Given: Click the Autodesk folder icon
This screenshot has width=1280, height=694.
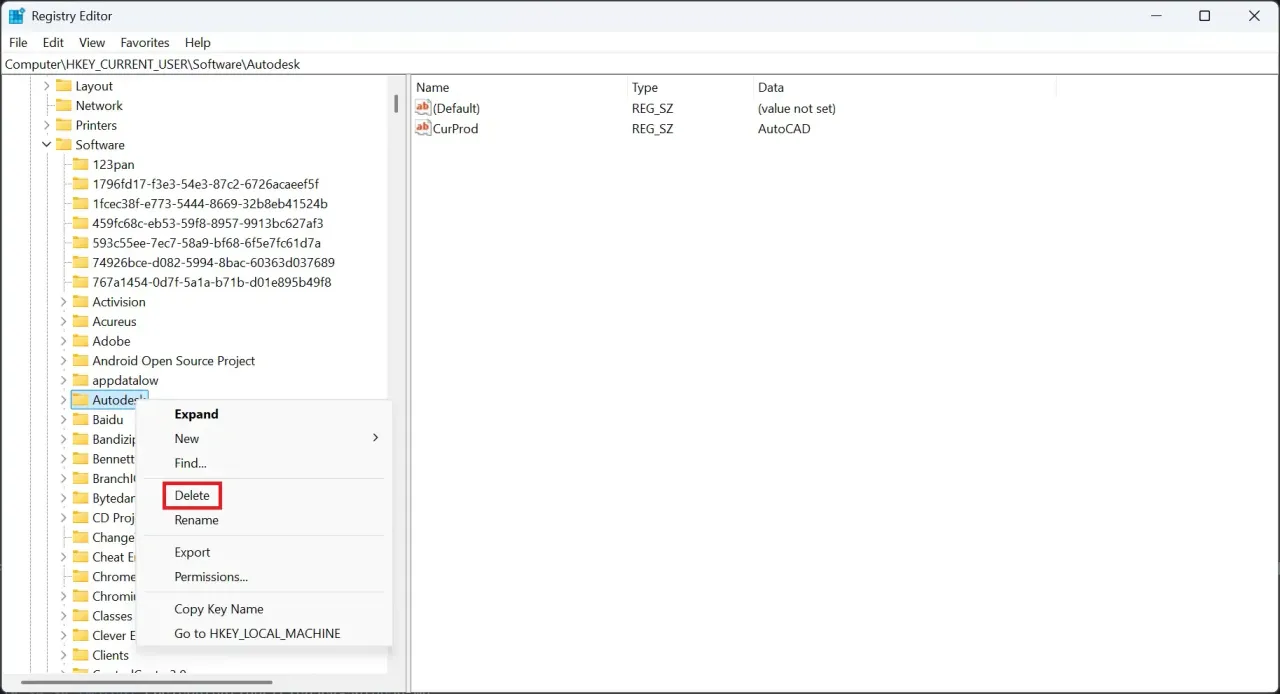Looking at the screenshot, I should click(81, 400).
